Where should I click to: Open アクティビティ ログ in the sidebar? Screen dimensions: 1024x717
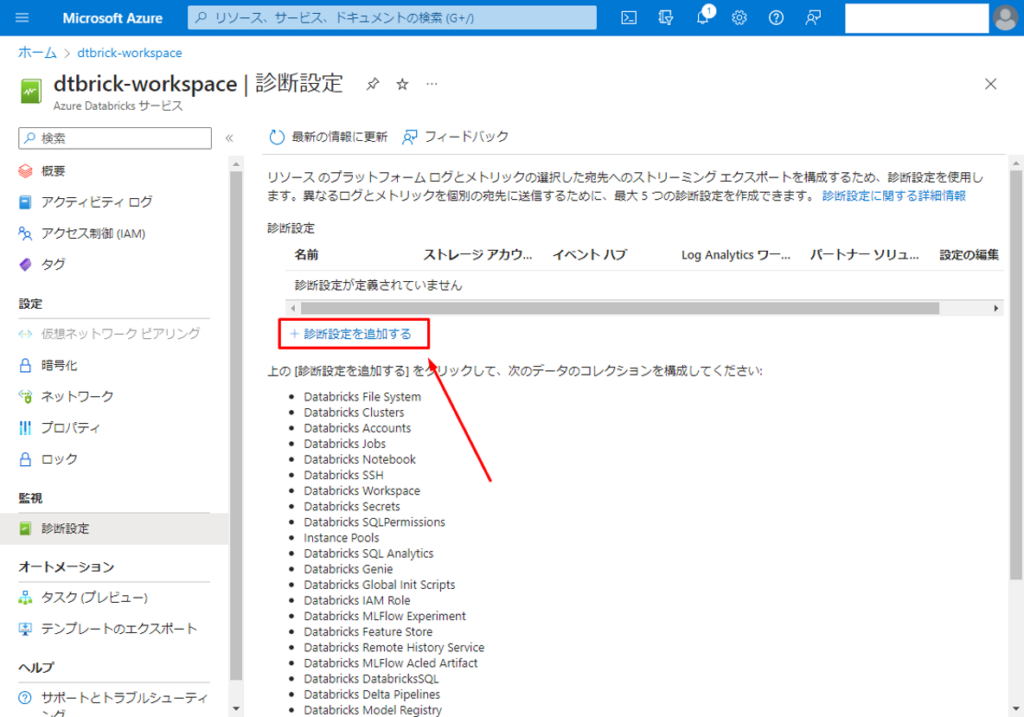[96, 202]
